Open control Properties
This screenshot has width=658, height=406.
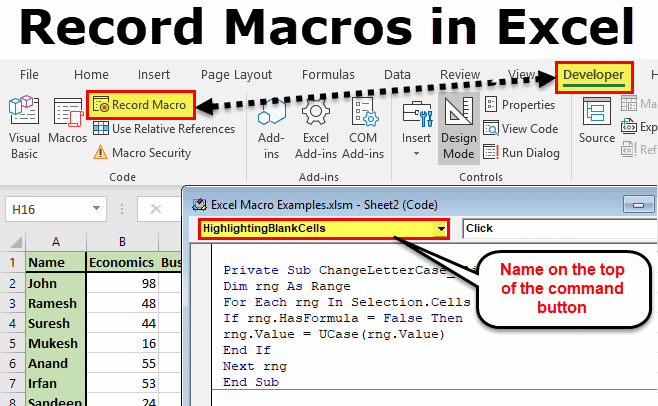pos(520,105)
